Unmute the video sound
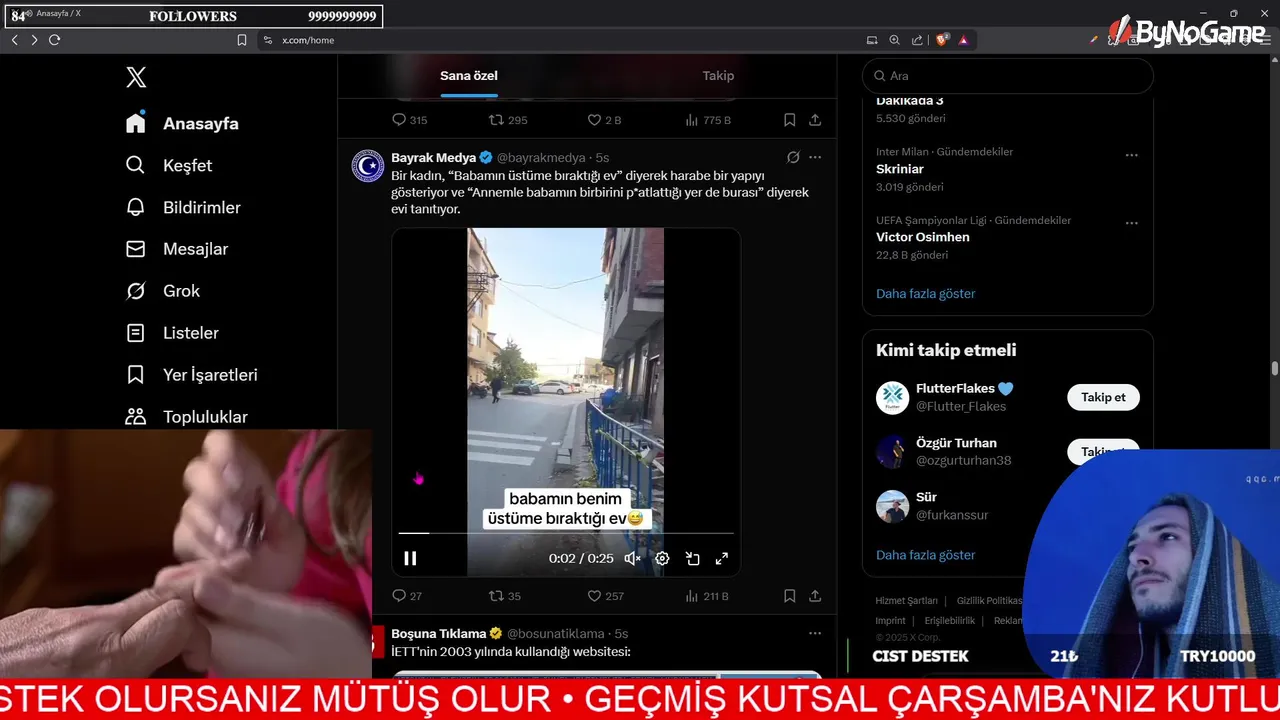The image size is (1280, 720). pos(632,559)
